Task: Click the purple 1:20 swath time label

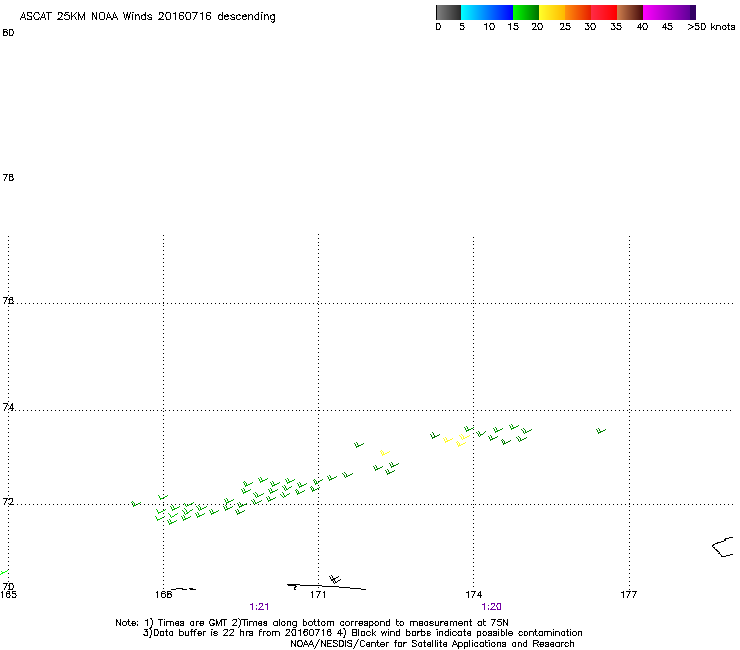Action: coord(491,607)
